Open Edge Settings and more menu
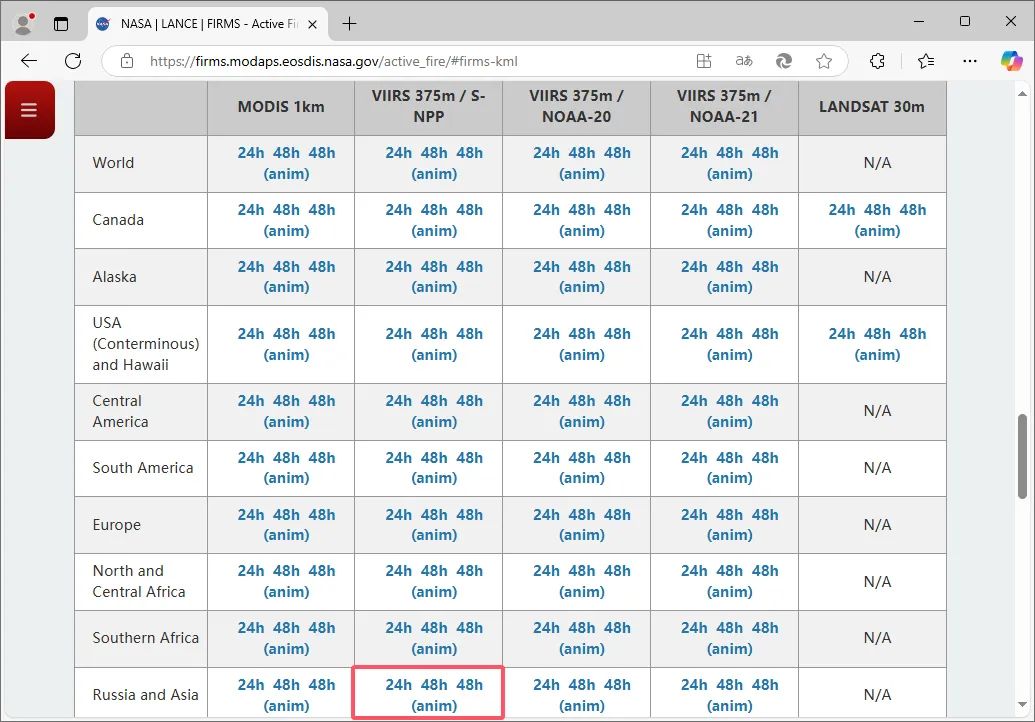 (970, 61)
